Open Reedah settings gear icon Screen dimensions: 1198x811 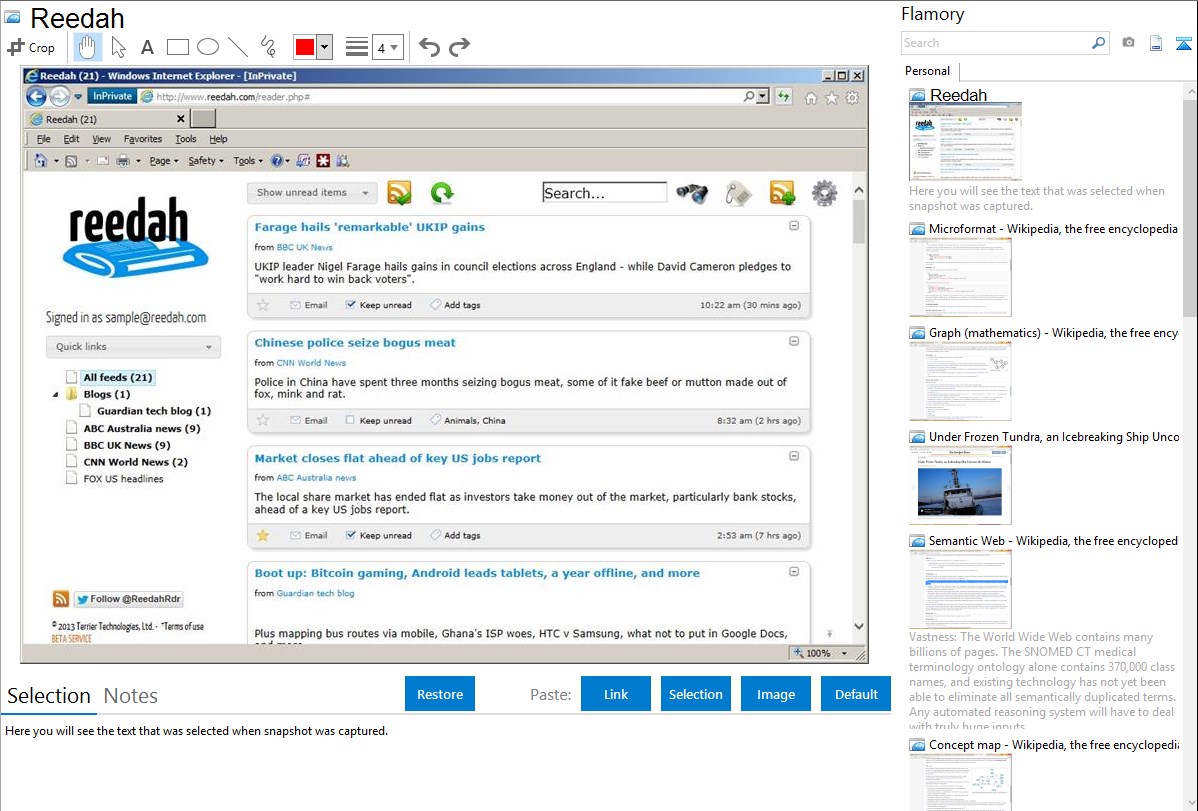tap(824, 193)
